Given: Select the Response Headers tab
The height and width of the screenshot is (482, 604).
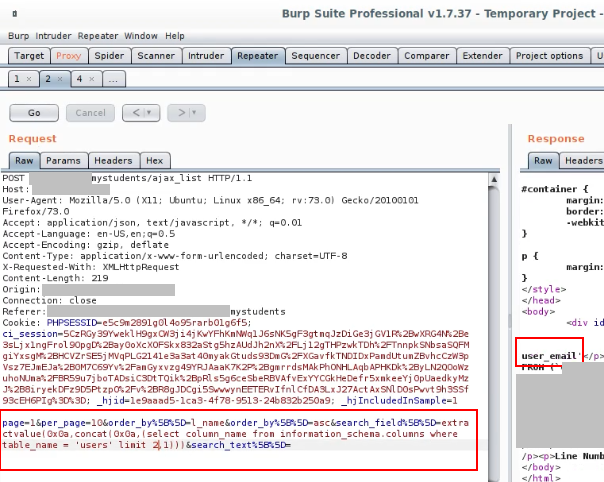Looking at the screenshot, I should tap(583, 161).
